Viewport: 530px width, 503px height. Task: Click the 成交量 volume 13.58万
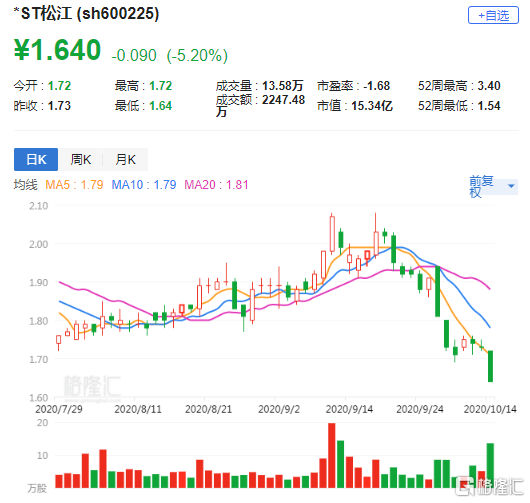(x=283, y=86)
